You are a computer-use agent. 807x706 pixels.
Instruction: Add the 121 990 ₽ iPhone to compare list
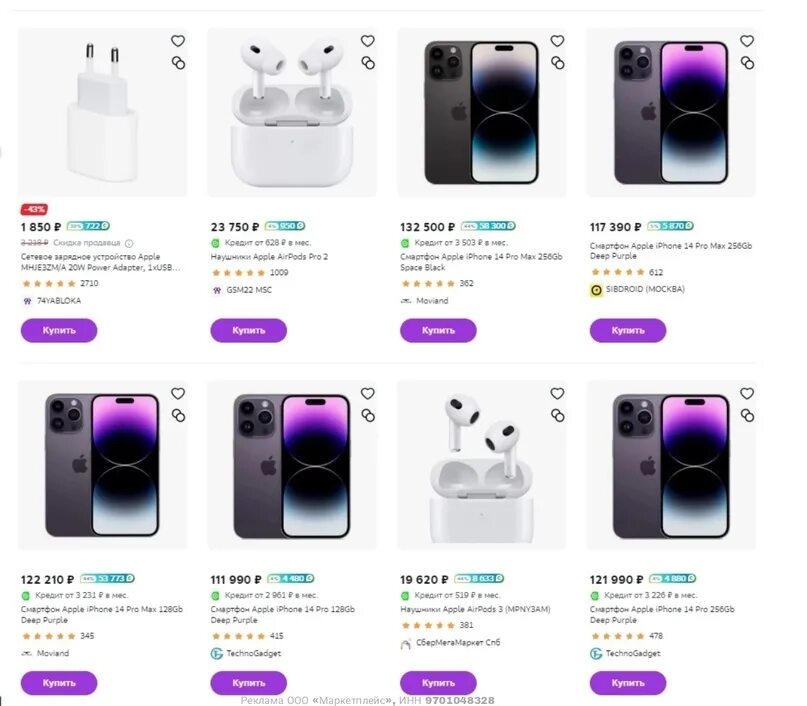coord(747,416)
